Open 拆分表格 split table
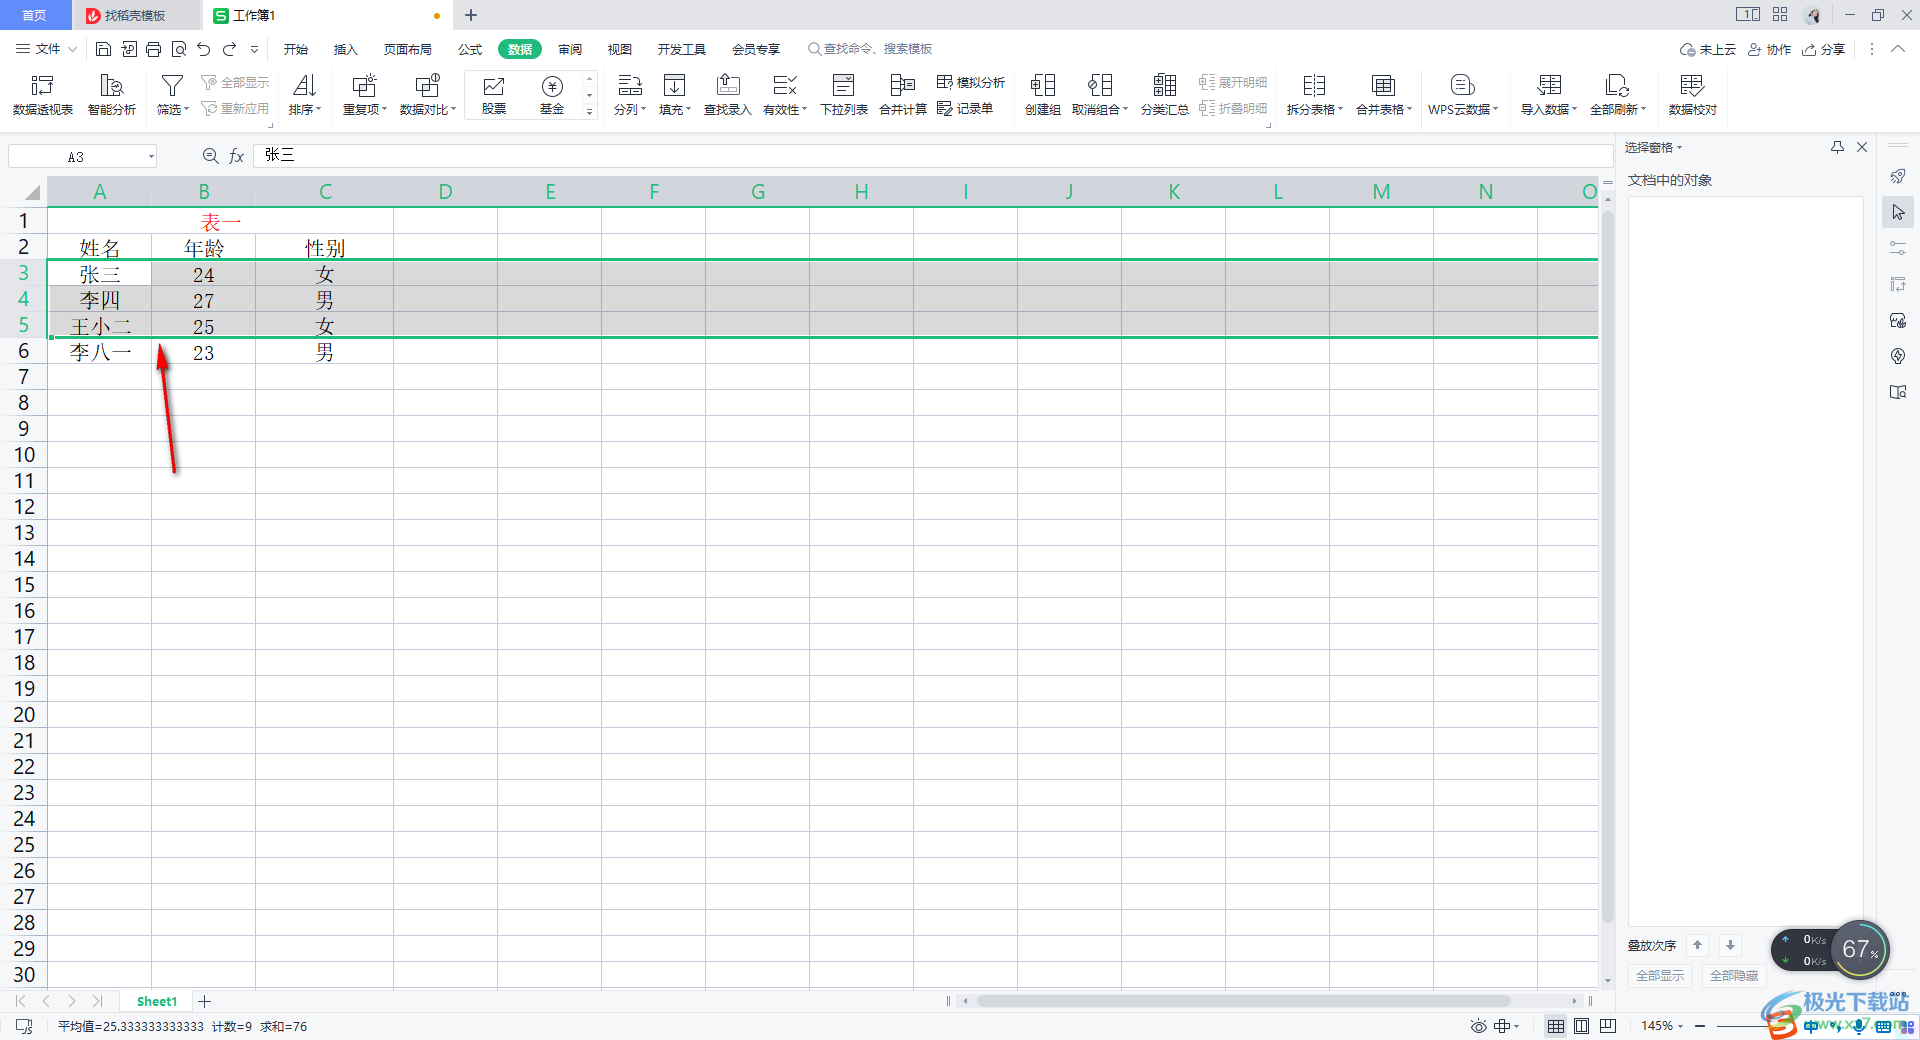This screenshot has height=1040, width=1920. pos(1315,95)
